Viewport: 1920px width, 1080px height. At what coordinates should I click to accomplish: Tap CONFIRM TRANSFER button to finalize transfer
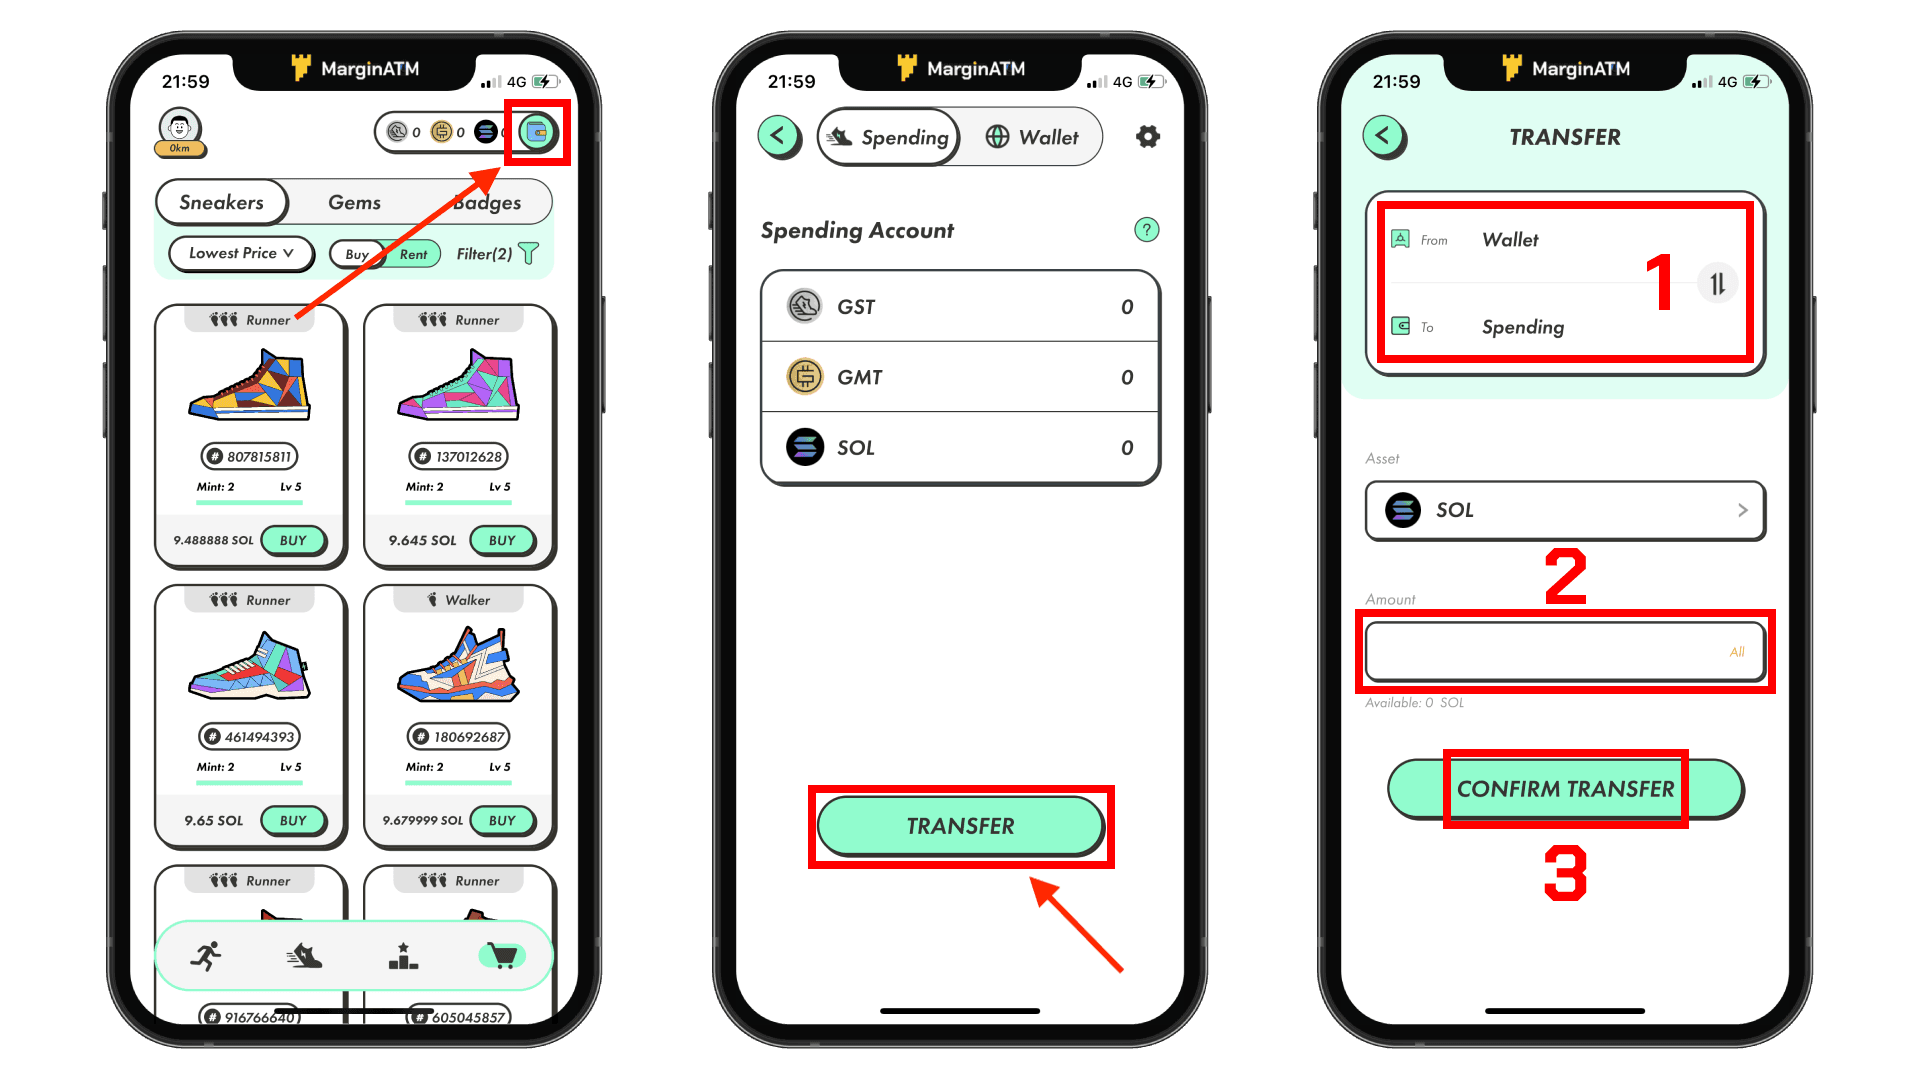tap(1565, 789)
